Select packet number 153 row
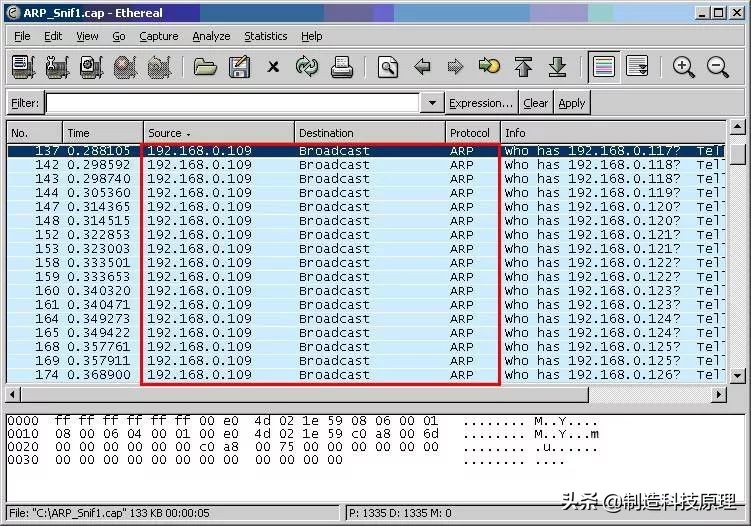The height and width of the screenshot is (526, 751). click(366, 249)
